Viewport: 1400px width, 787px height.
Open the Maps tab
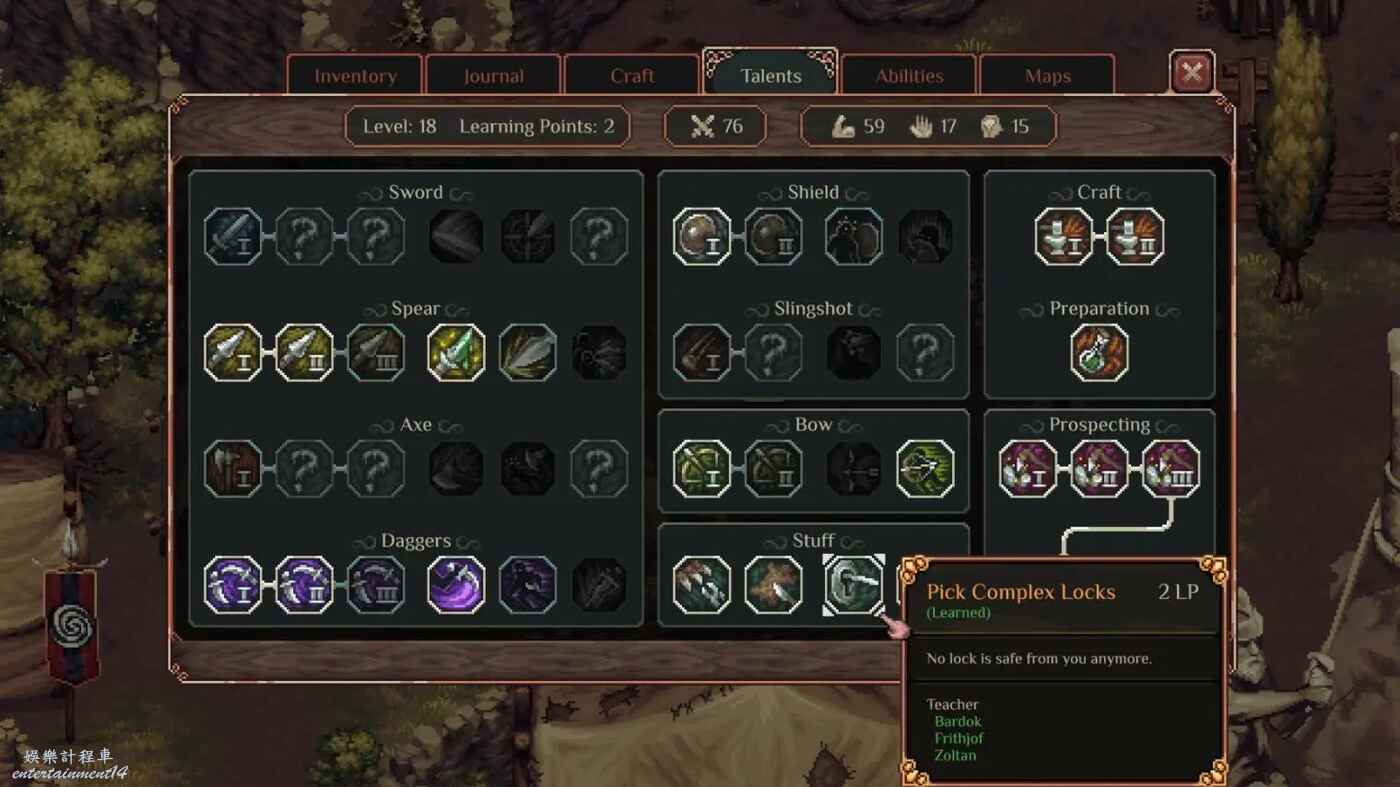tap(1047, 76)
